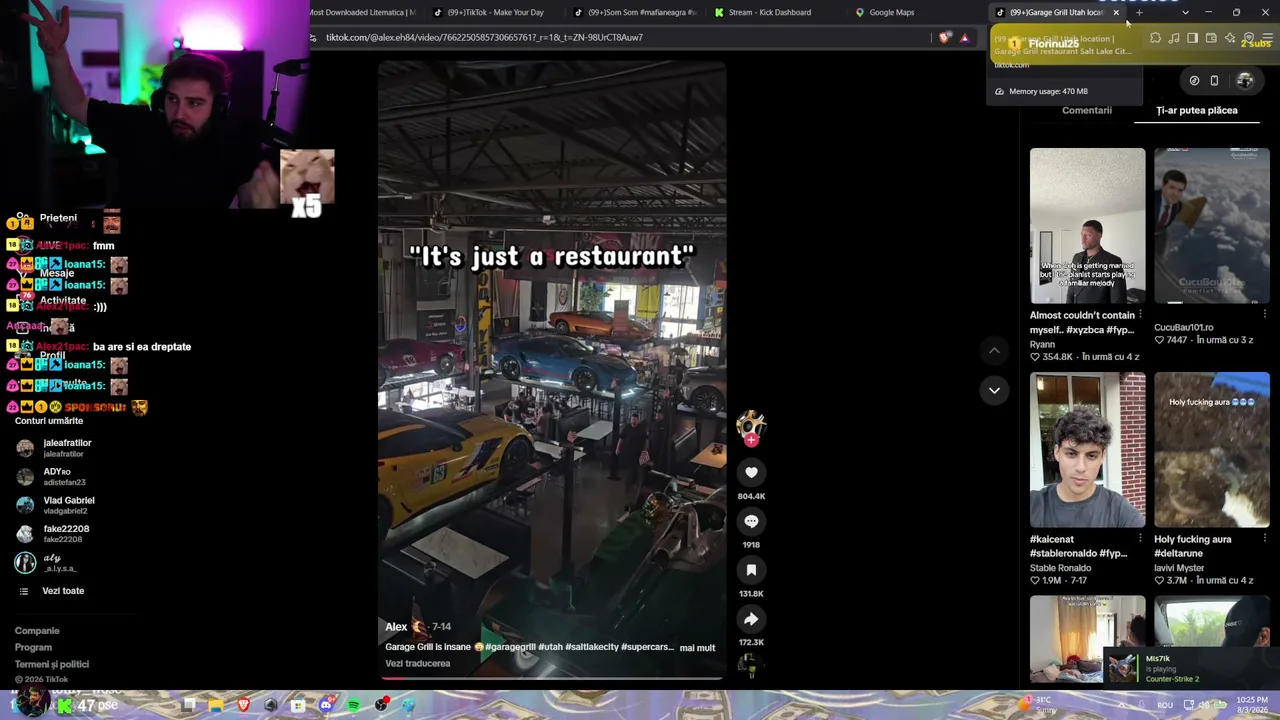Like the Garage Grill video

point(751,472)
